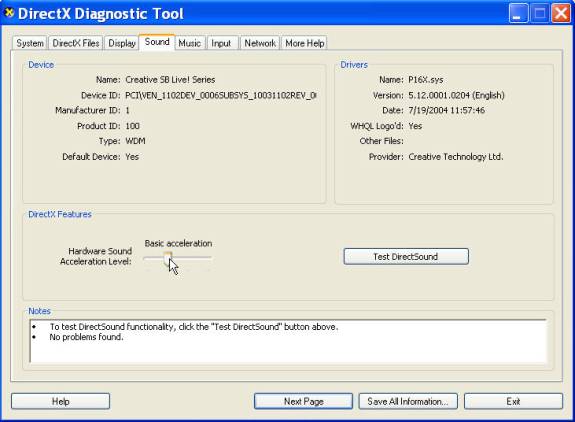Go to the Music tab
The width and height of the screenshot is (575, 422).
(189, 43)
